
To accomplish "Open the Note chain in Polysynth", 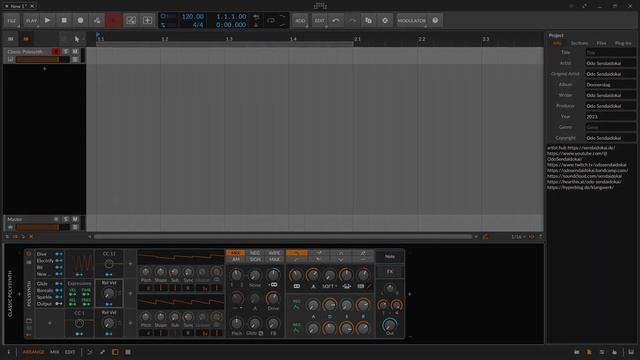I will (x=390, y=256).
